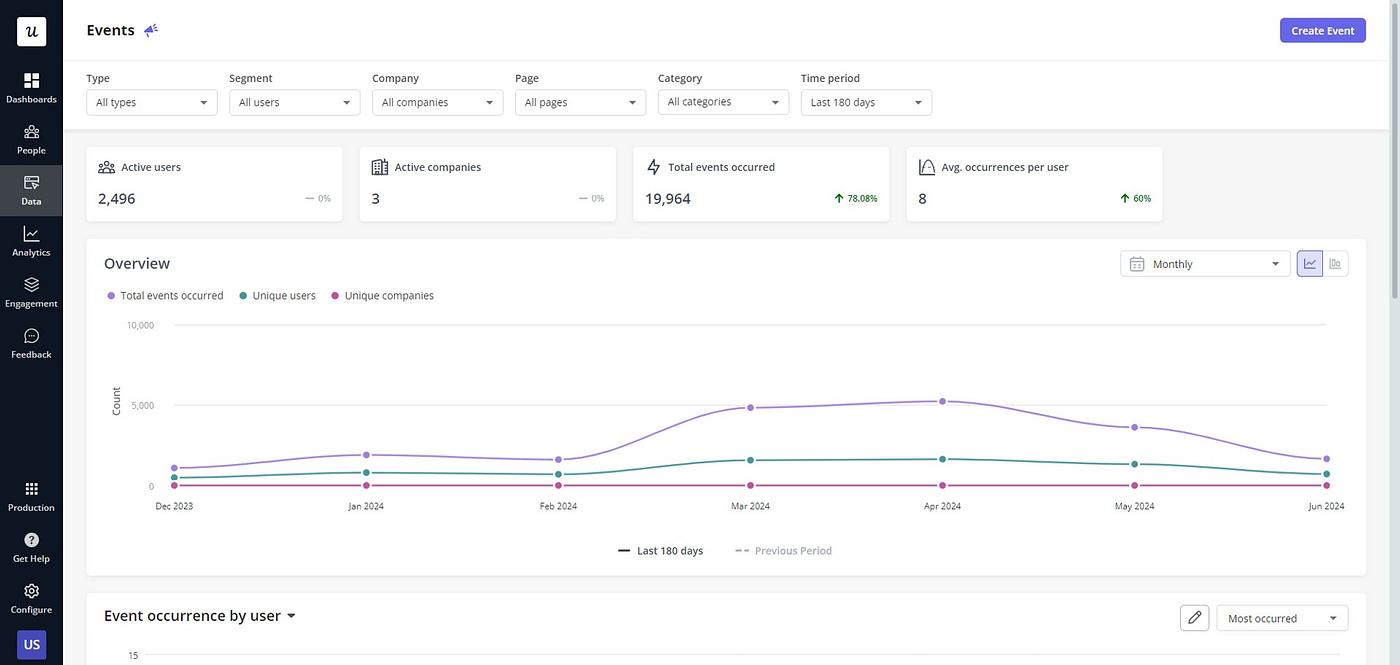Click the Apr 2024 Total events data point
The height and width of the screenshot is (665, 1400).
pos(942,402)
